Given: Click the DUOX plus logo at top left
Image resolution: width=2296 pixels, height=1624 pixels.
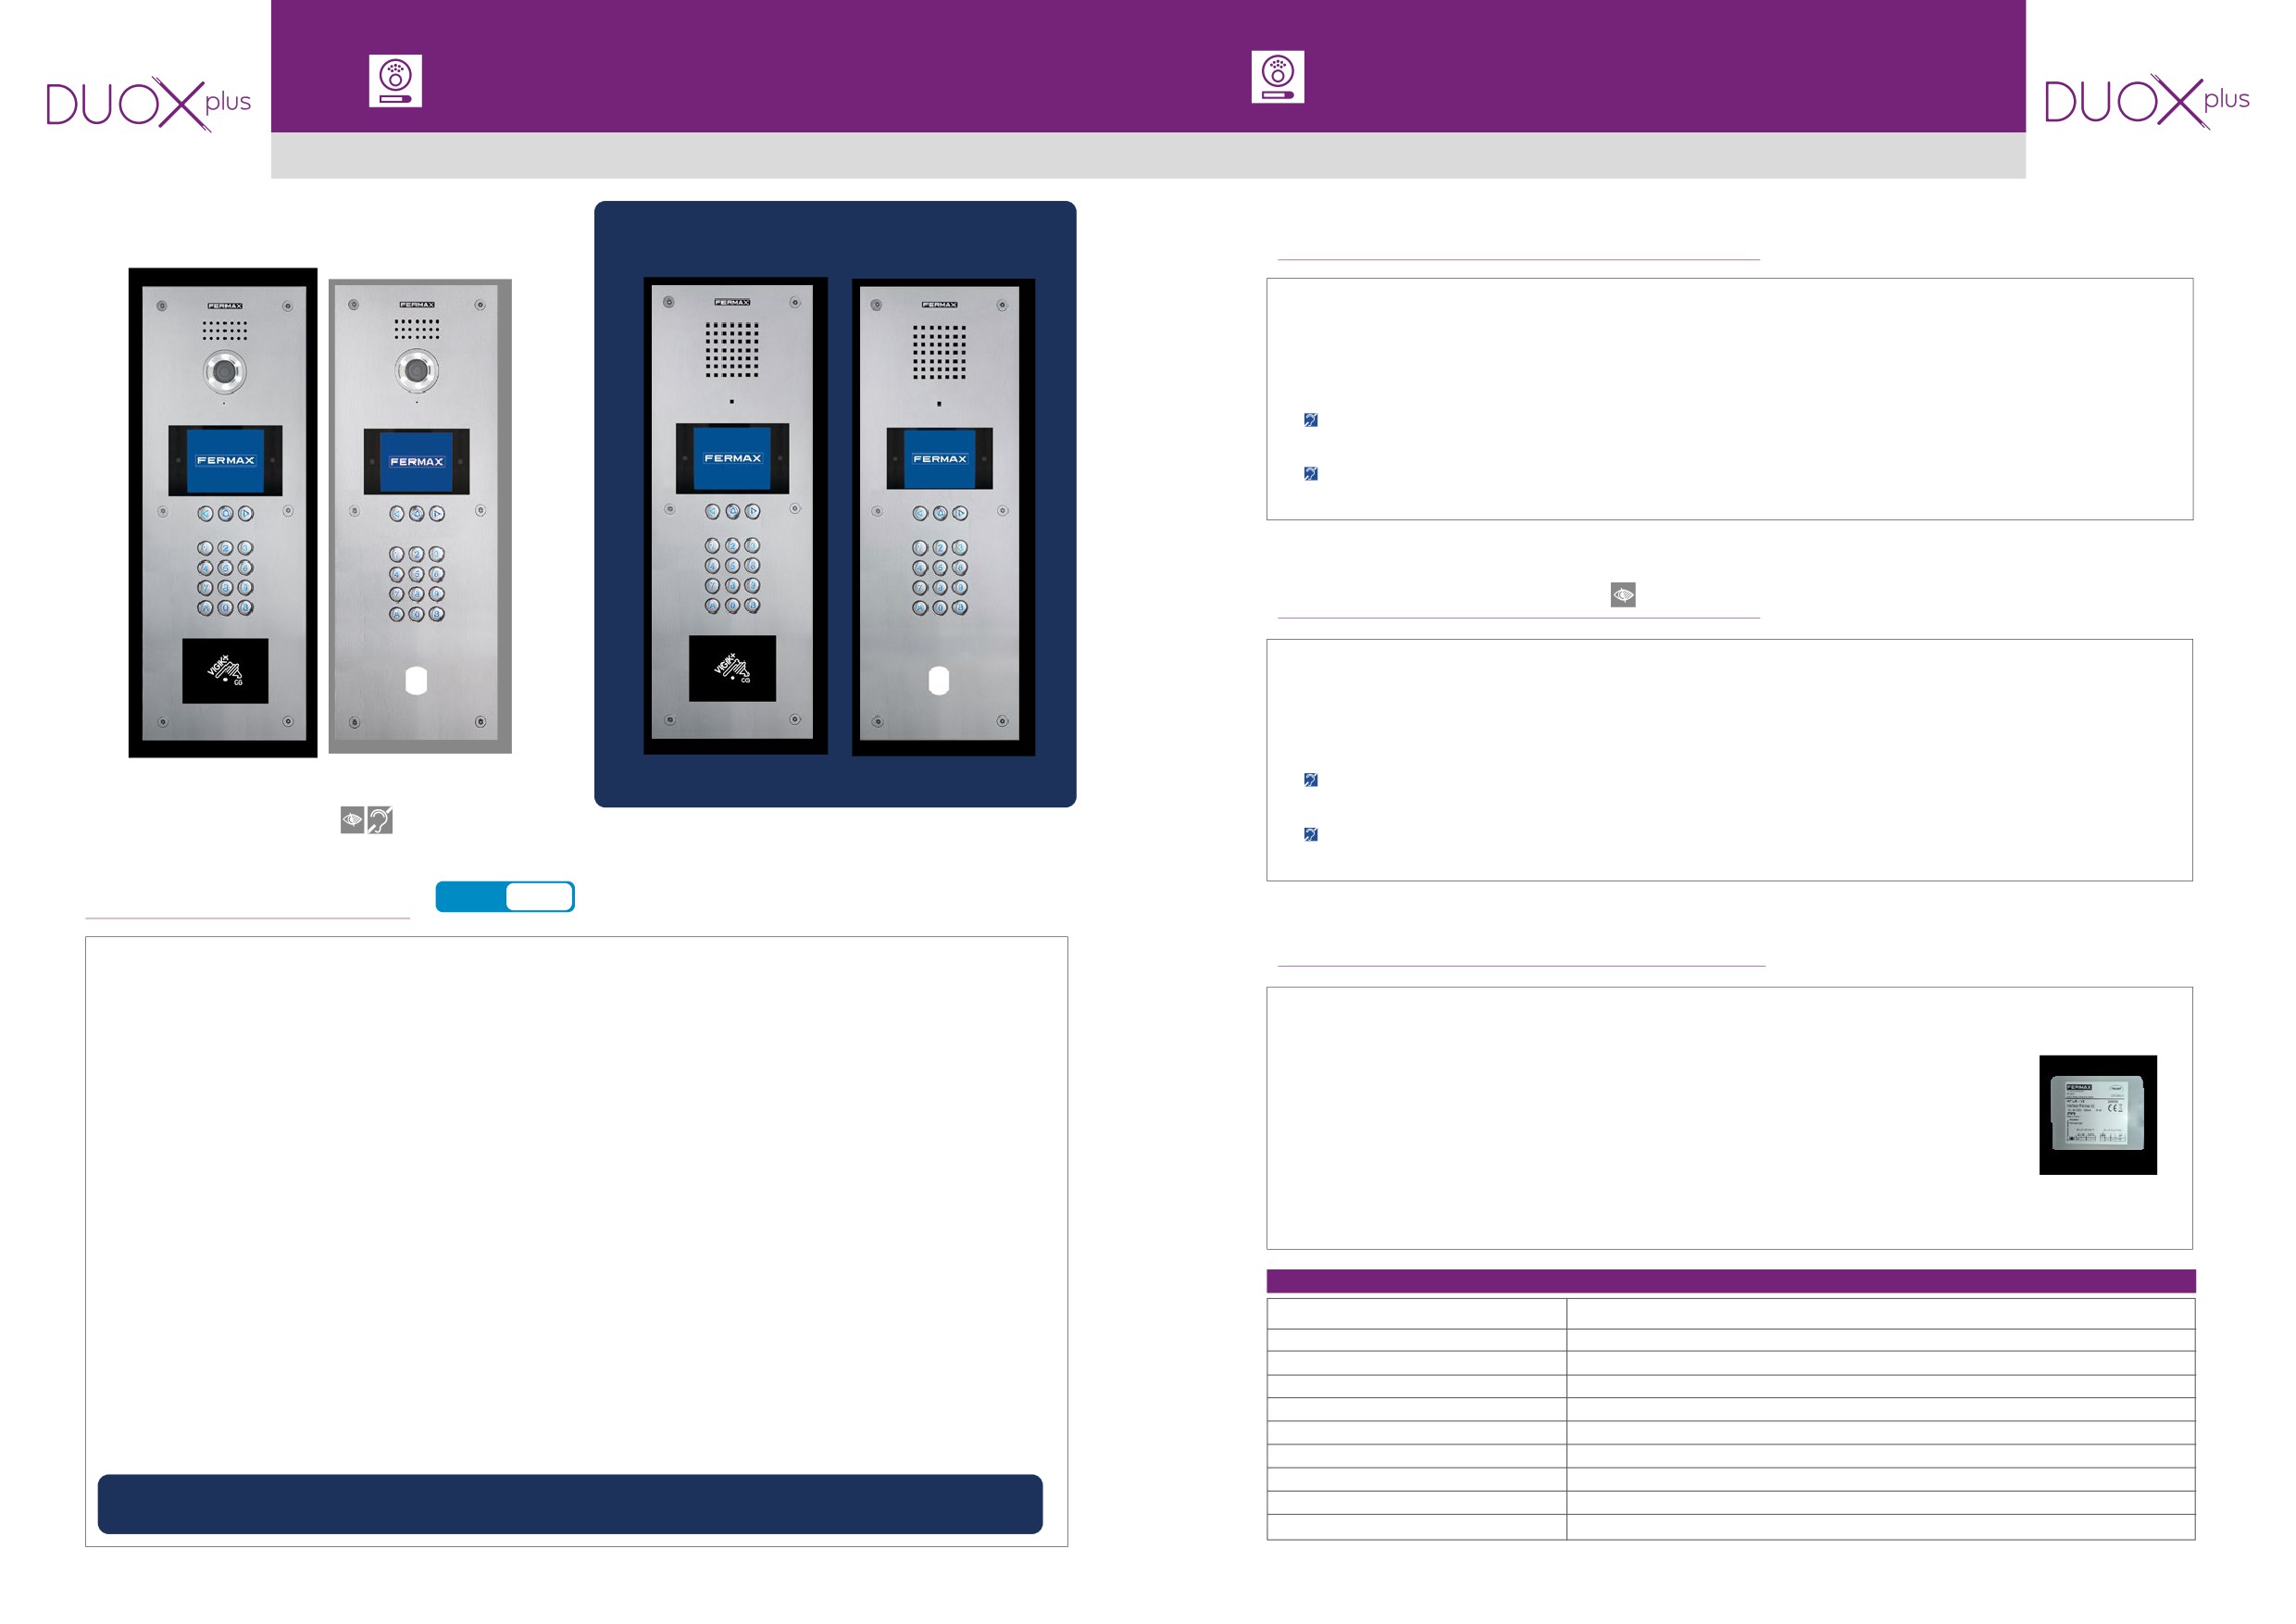Looking at the screenshot, I should (148, 102).
